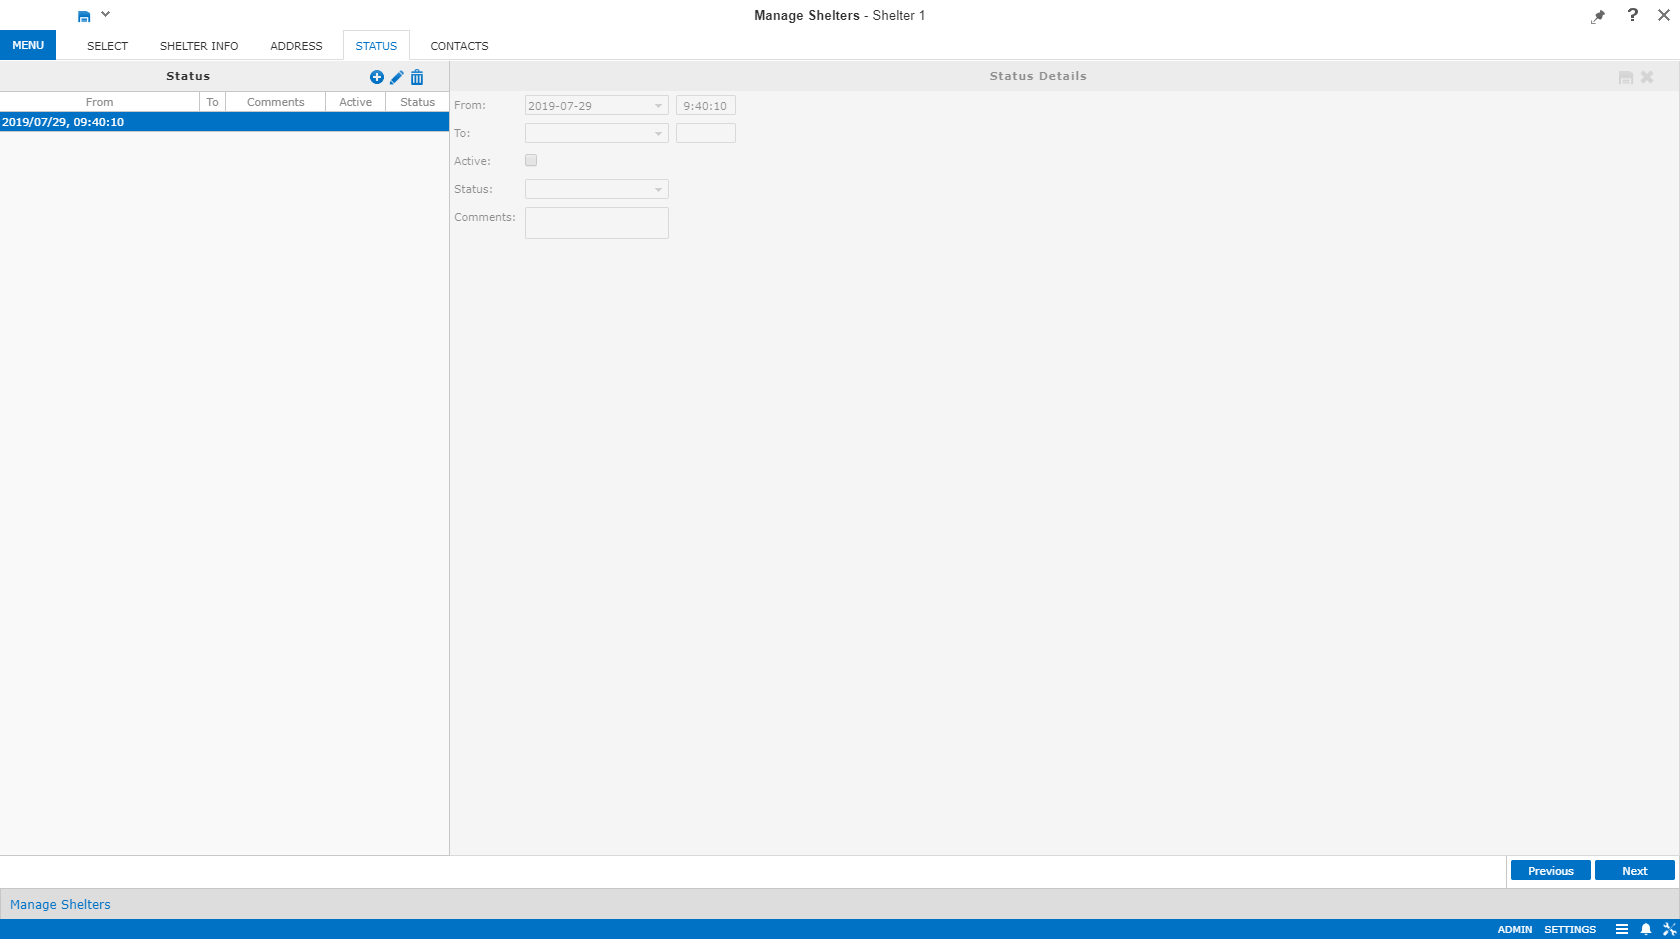This screenshot has width=1680, height=939.
Task: Open notifications via the bell icon
Action: (x=1646, y=929)
